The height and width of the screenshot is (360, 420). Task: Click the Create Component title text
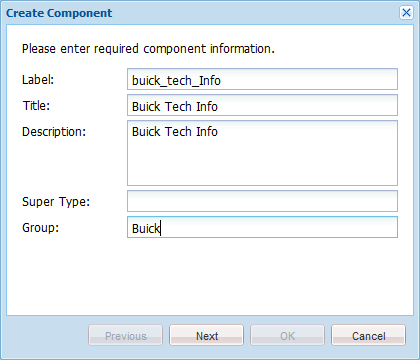pos(59,13)
